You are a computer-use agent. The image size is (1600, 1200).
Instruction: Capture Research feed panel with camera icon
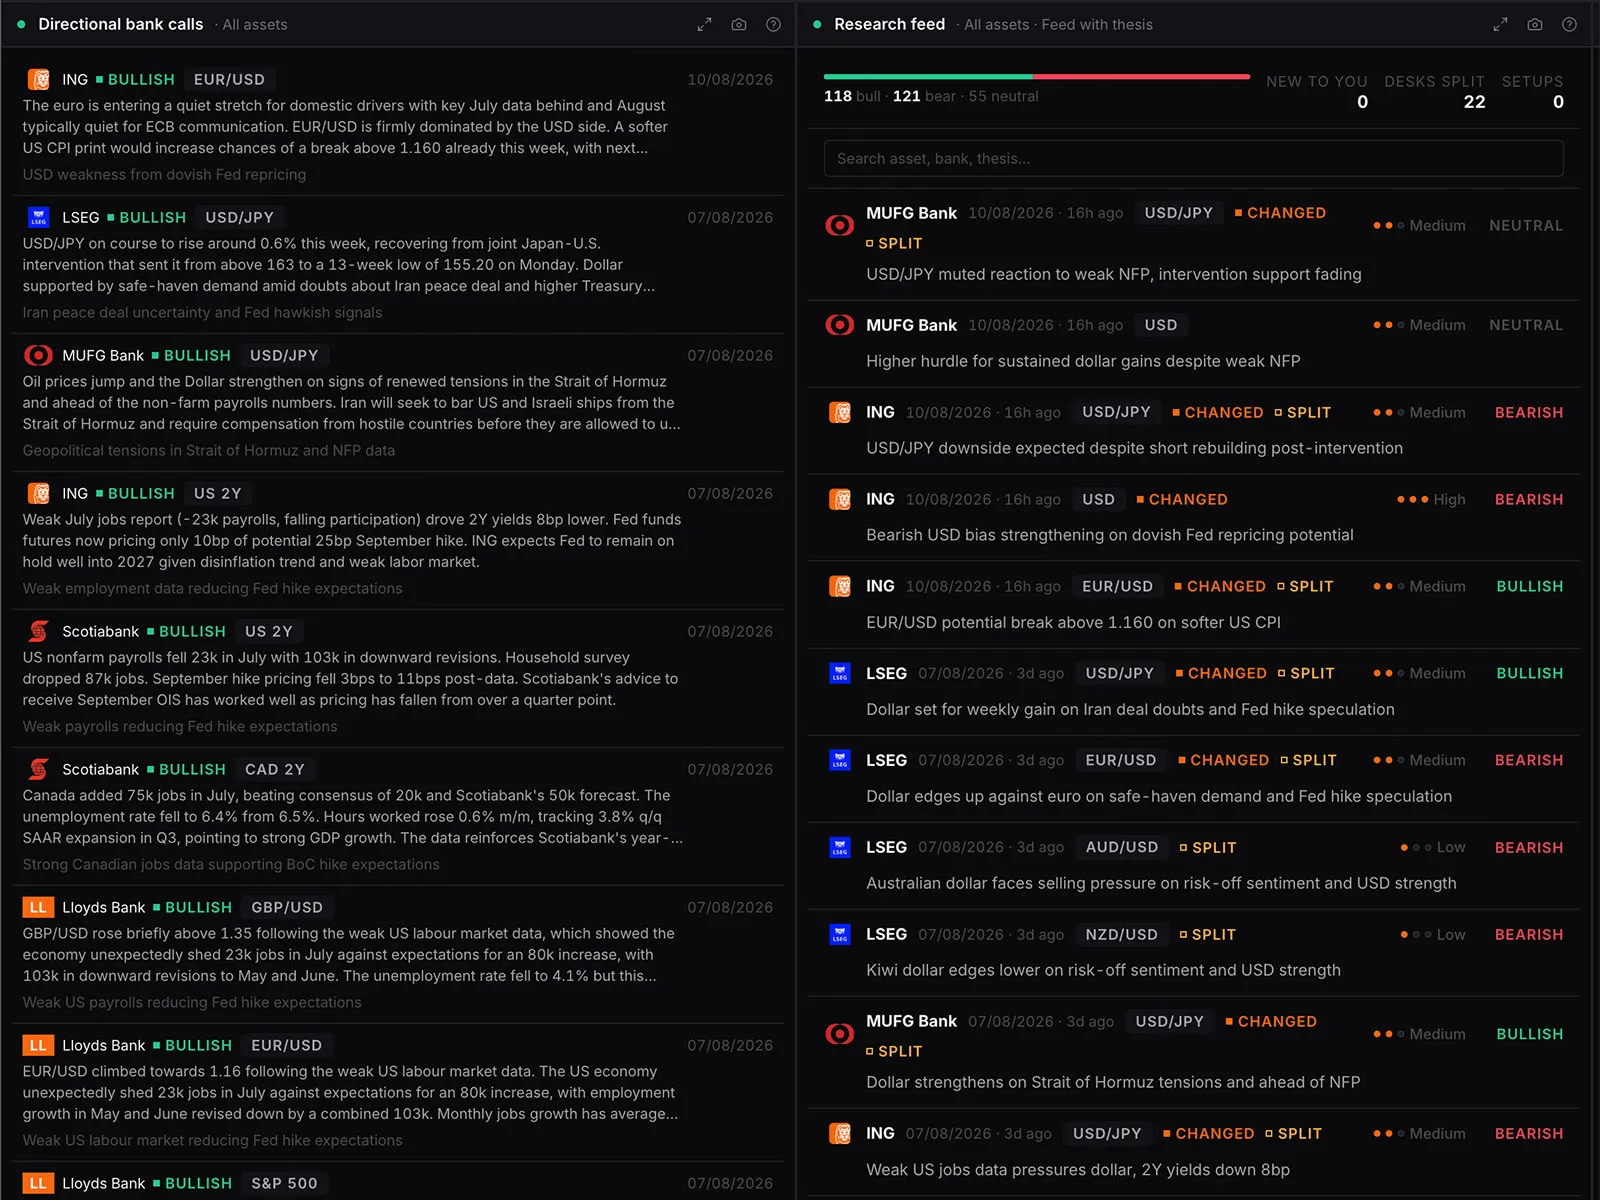(x=1535, y=24)
